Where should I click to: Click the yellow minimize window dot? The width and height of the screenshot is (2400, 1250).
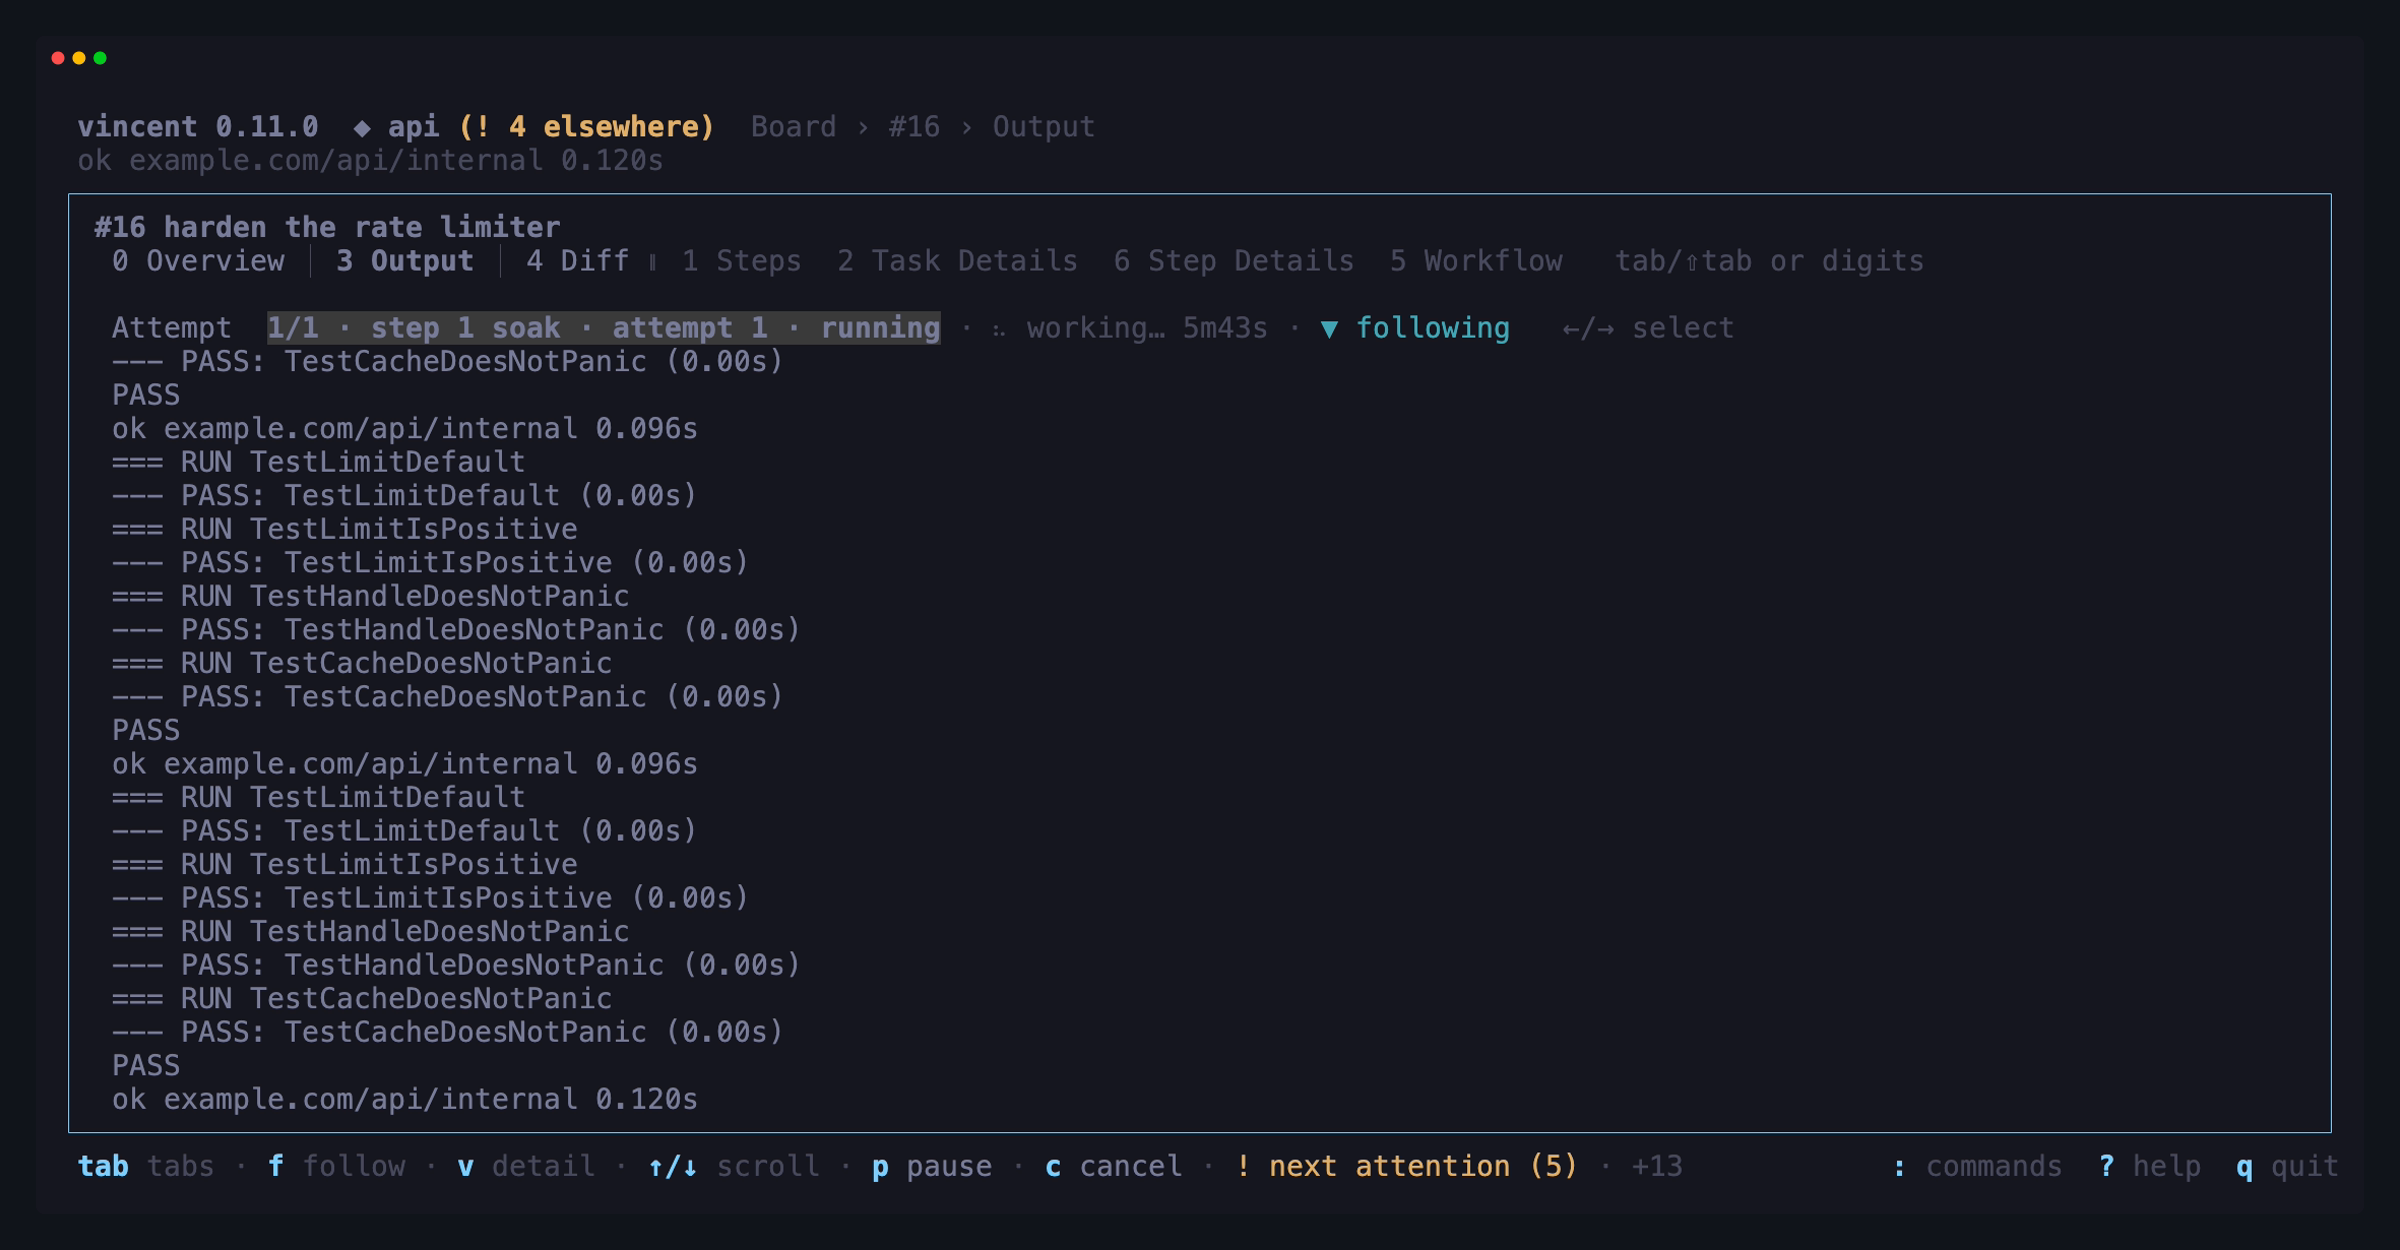(79, 58)
